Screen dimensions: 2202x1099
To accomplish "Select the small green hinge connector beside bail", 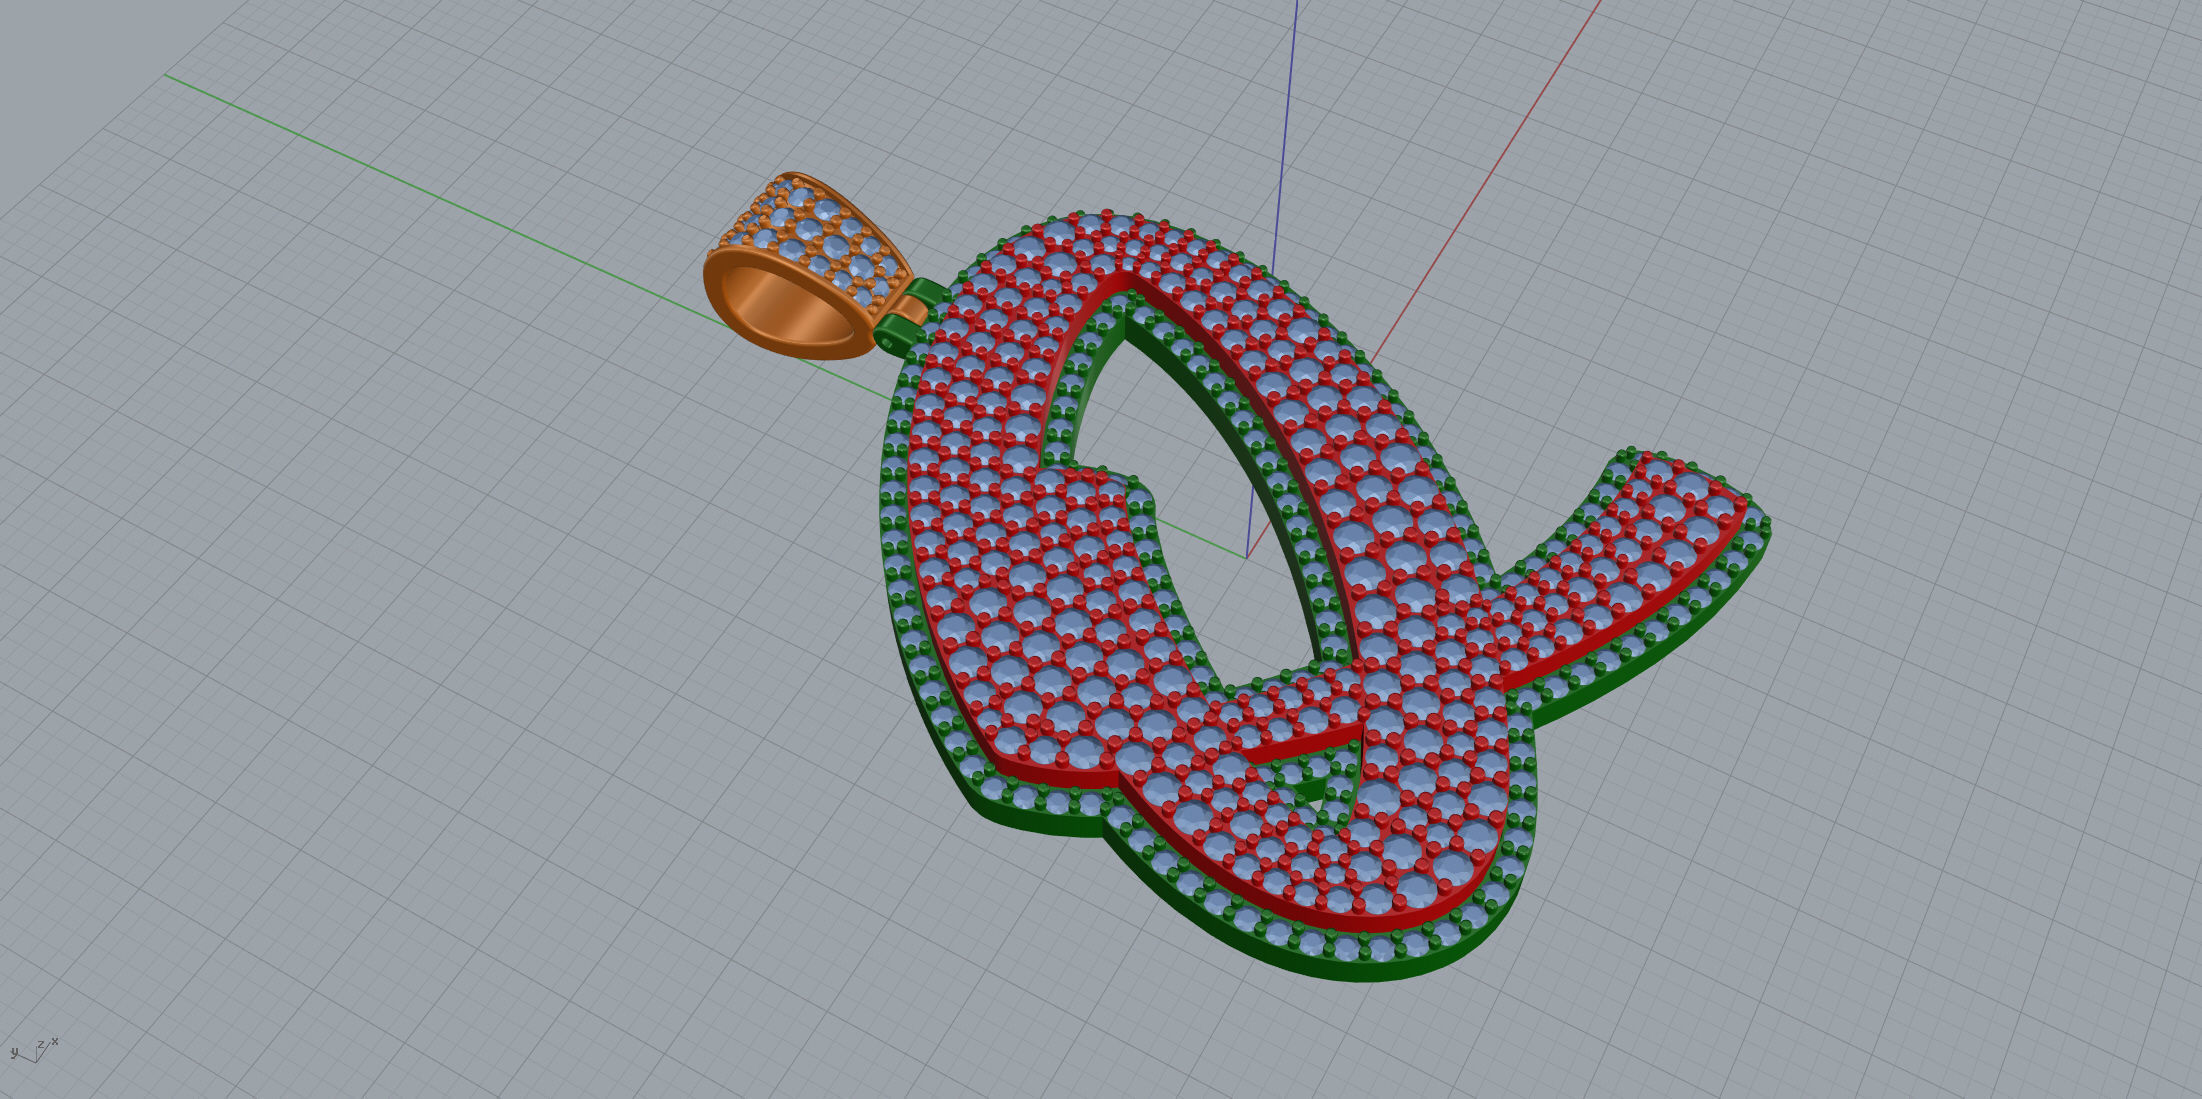I will 909,316.
